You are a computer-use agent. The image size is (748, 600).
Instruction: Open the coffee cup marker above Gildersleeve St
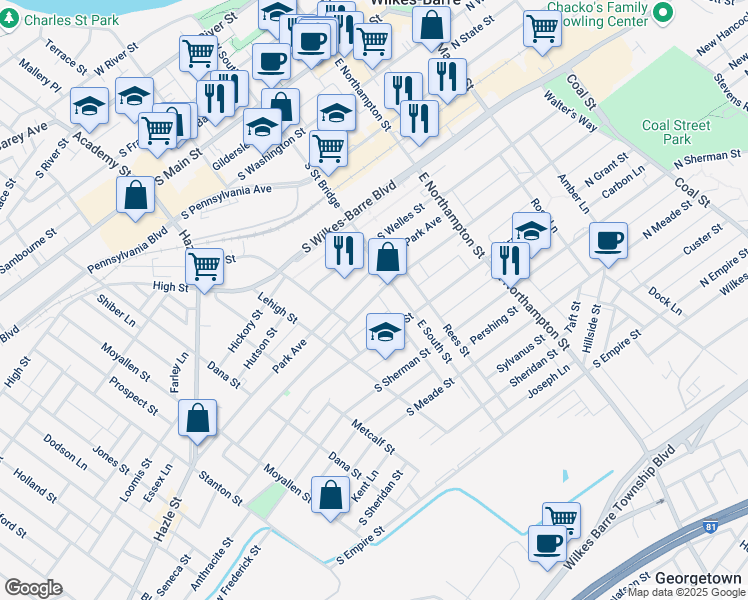(271, 65)
